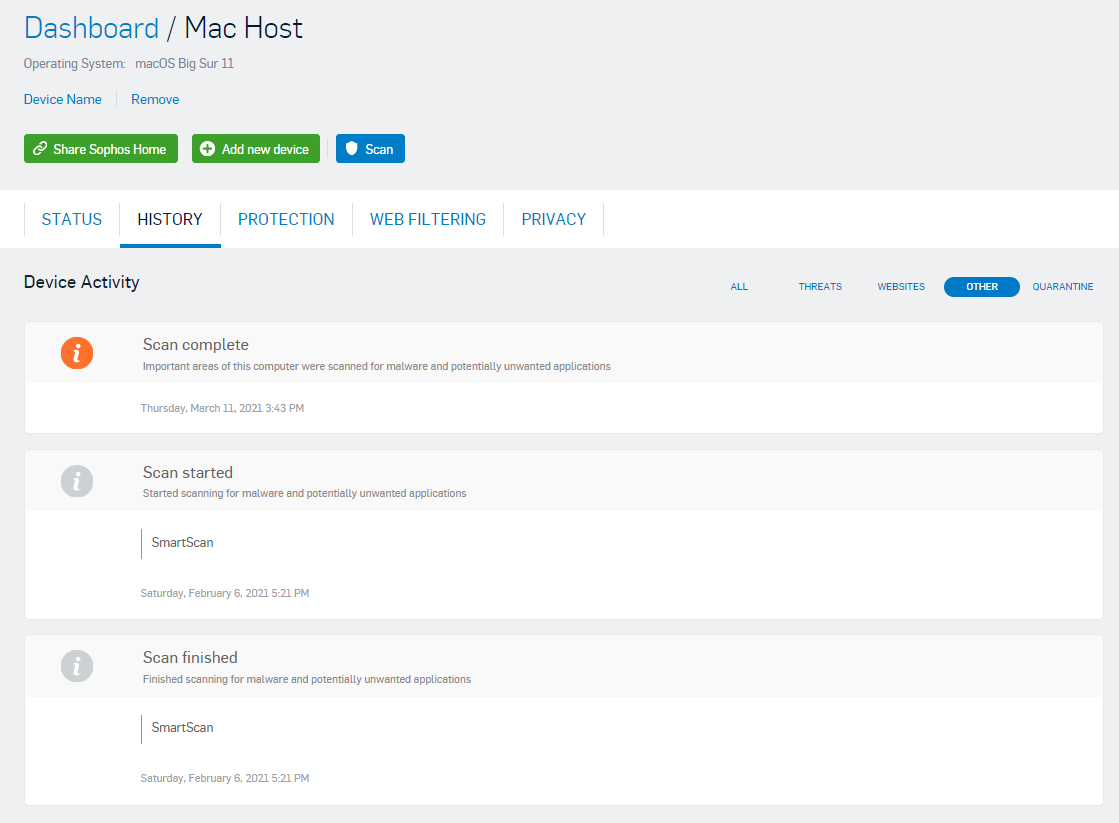Select the History tab

[170, 219]
